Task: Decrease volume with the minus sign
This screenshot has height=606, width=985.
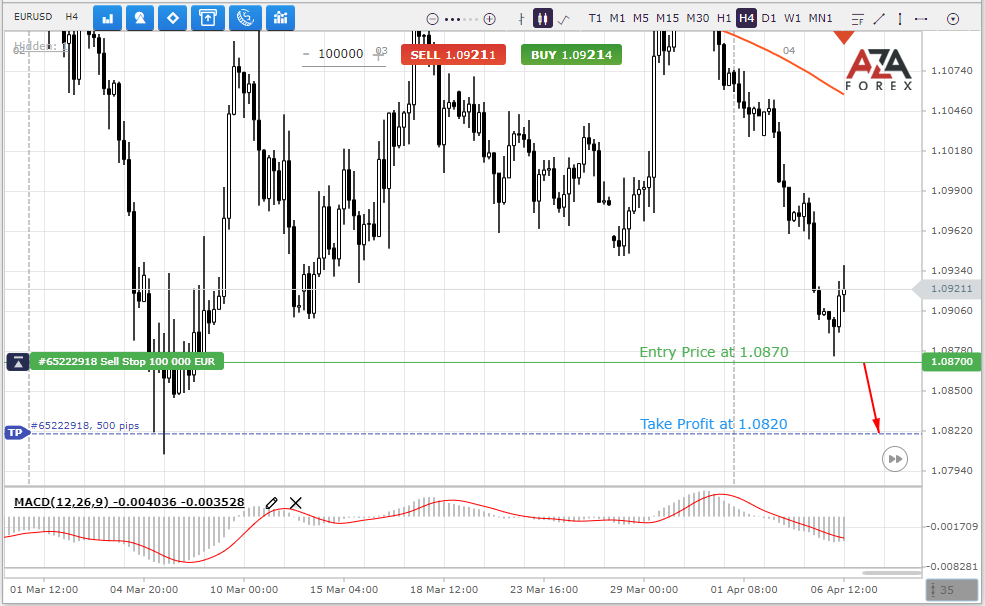Action: pyautogui.click(x=307, y=54)
